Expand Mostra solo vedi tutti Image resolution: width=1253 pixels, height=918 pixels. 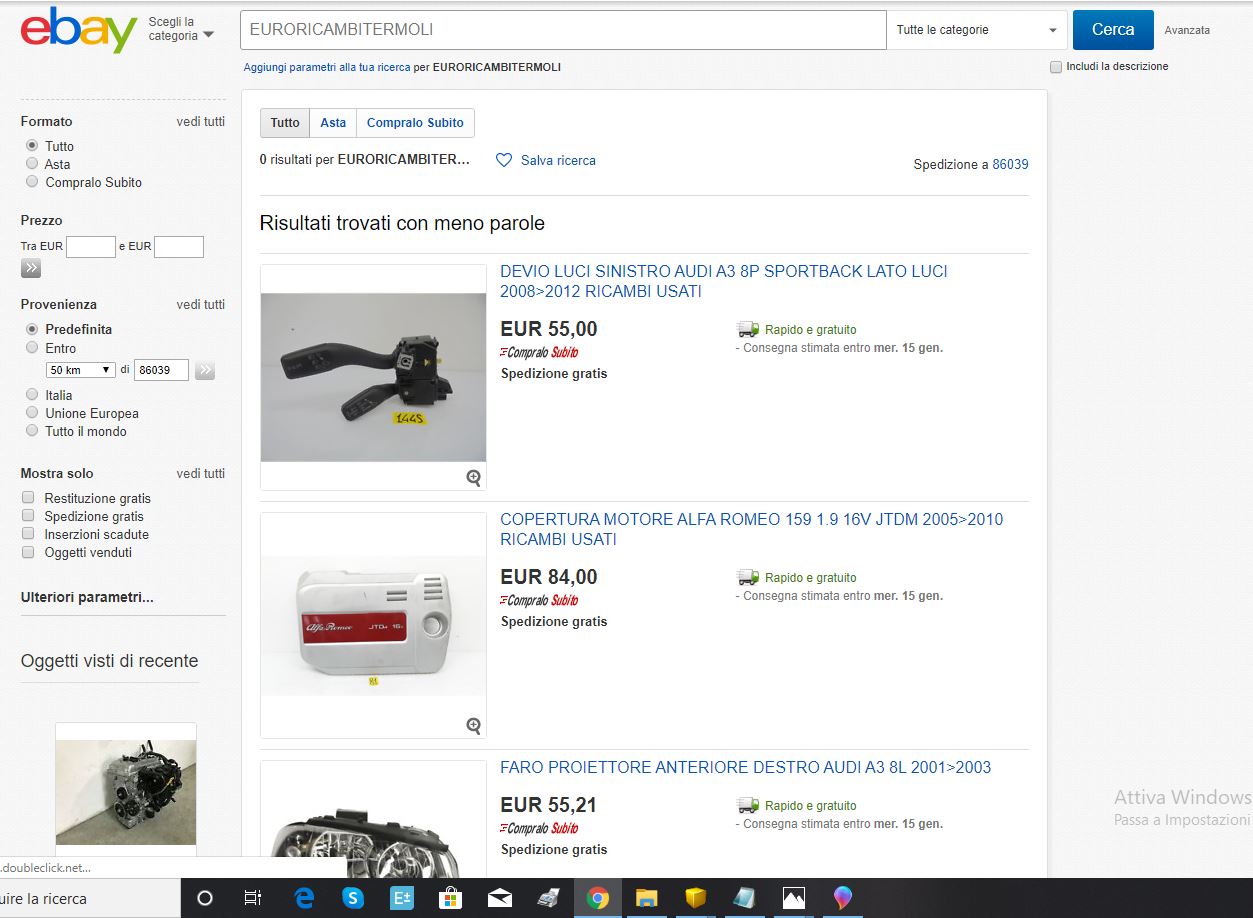(201, 473)
